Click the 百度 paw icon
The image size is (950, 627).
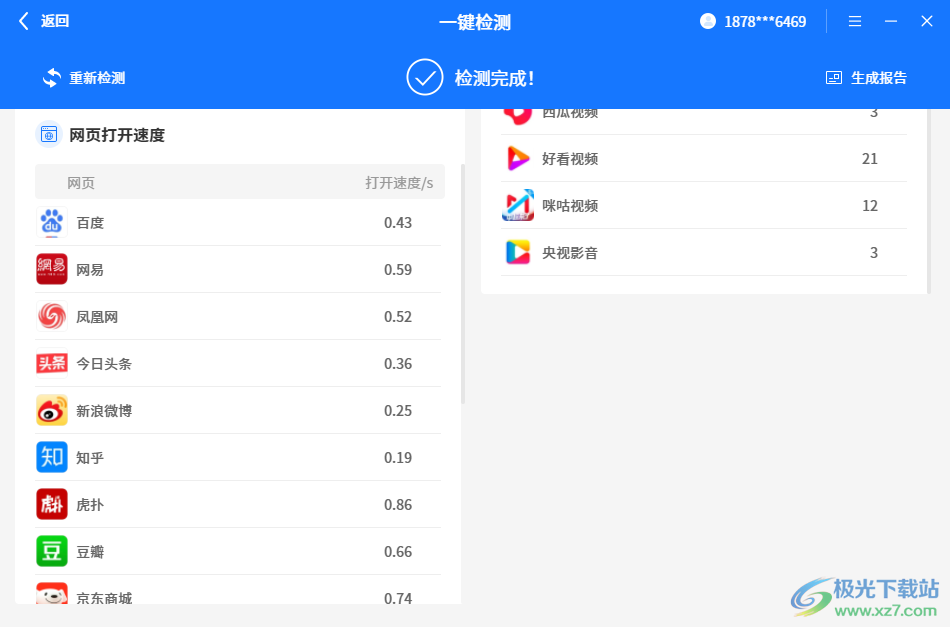pos(51,222)
